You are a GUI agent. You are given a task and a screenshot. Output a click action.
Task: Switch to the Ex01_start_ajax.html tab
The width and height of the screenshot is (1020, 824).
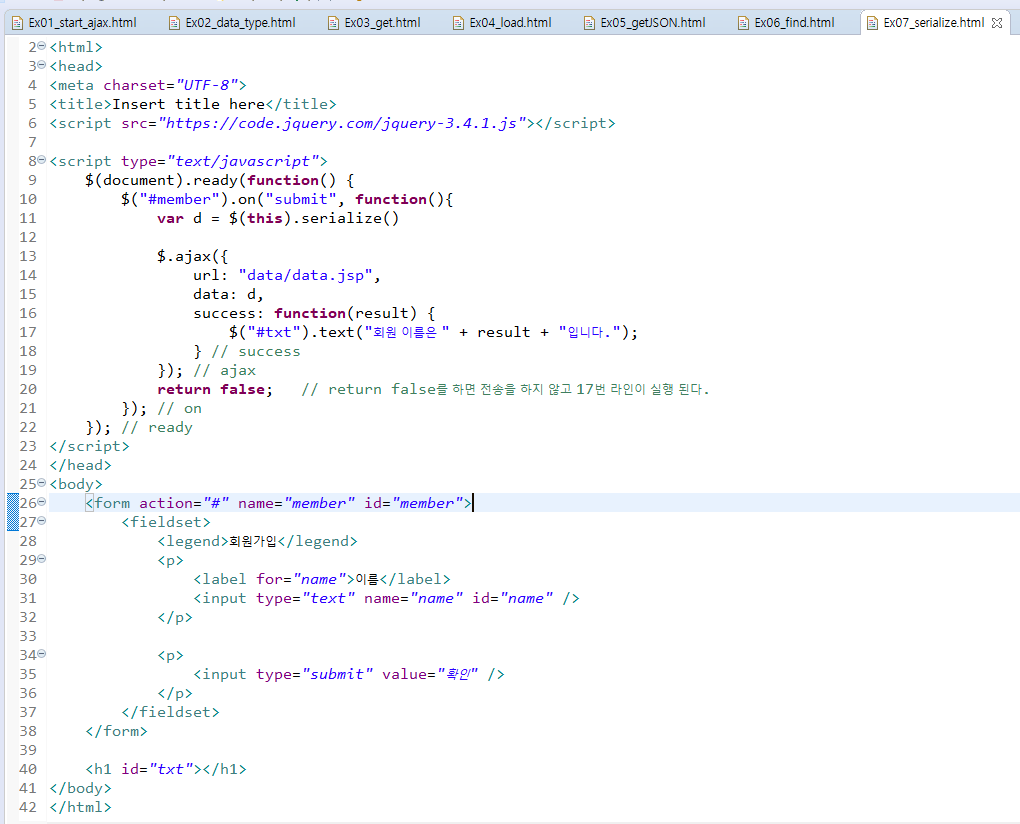pyautogui.click(x=75, y=23)
